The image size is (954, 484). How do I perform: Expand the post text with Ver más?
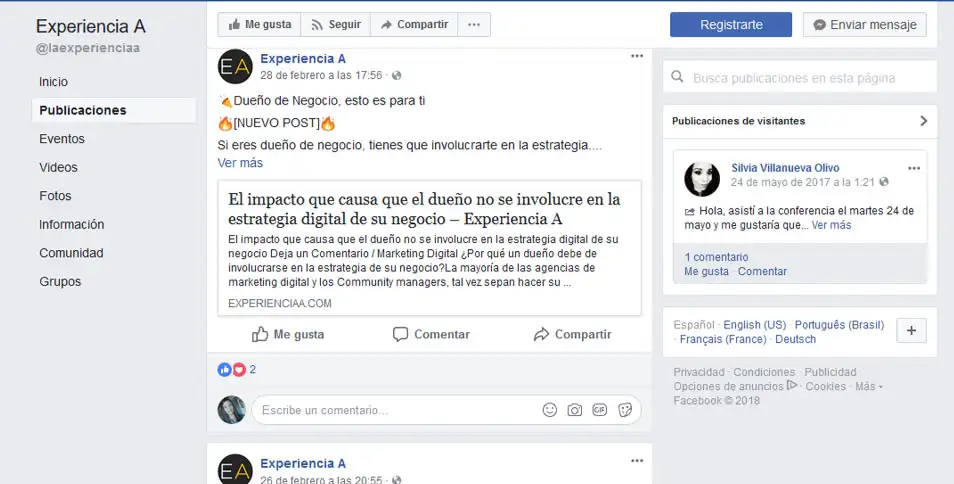click(x=240, y=163)
